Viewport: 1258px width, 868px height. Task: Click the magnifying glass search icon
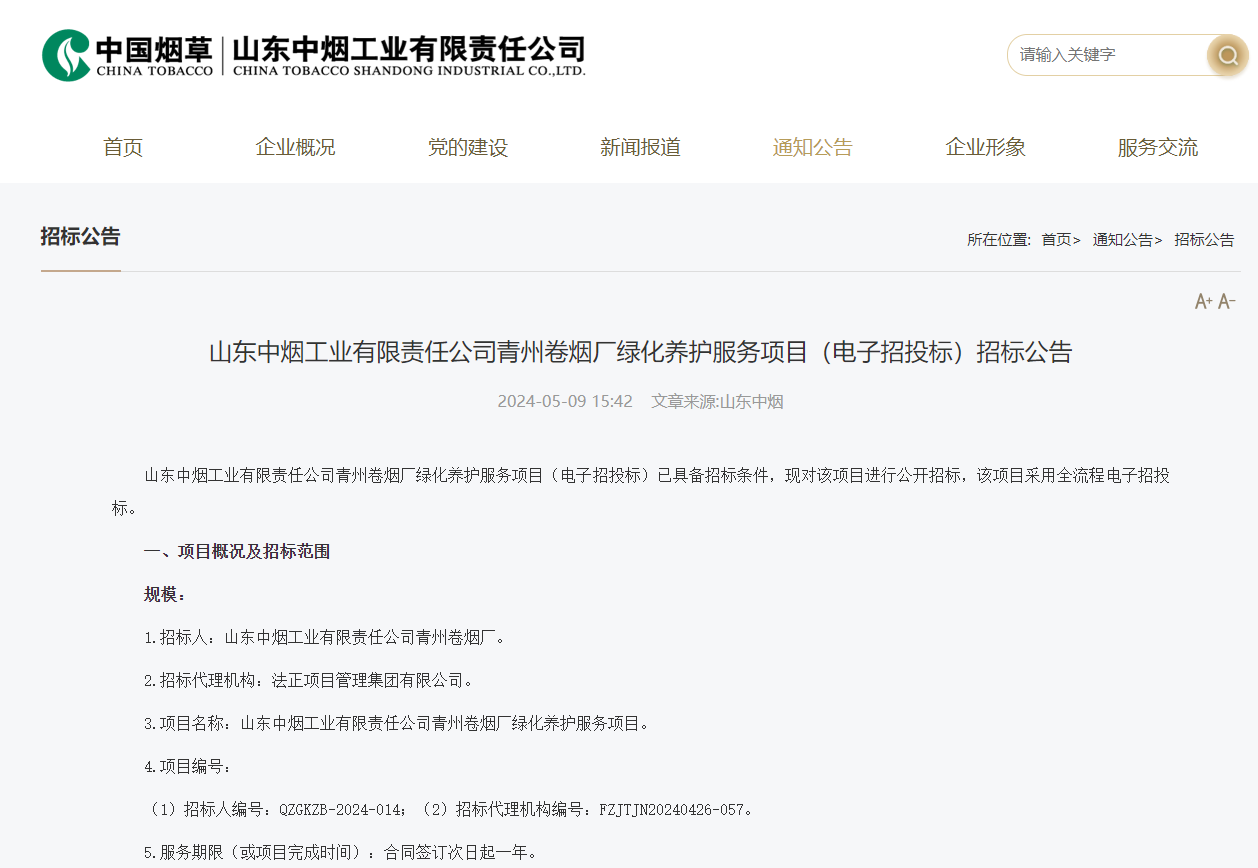pyautogui.click(x=1228, y=55)
